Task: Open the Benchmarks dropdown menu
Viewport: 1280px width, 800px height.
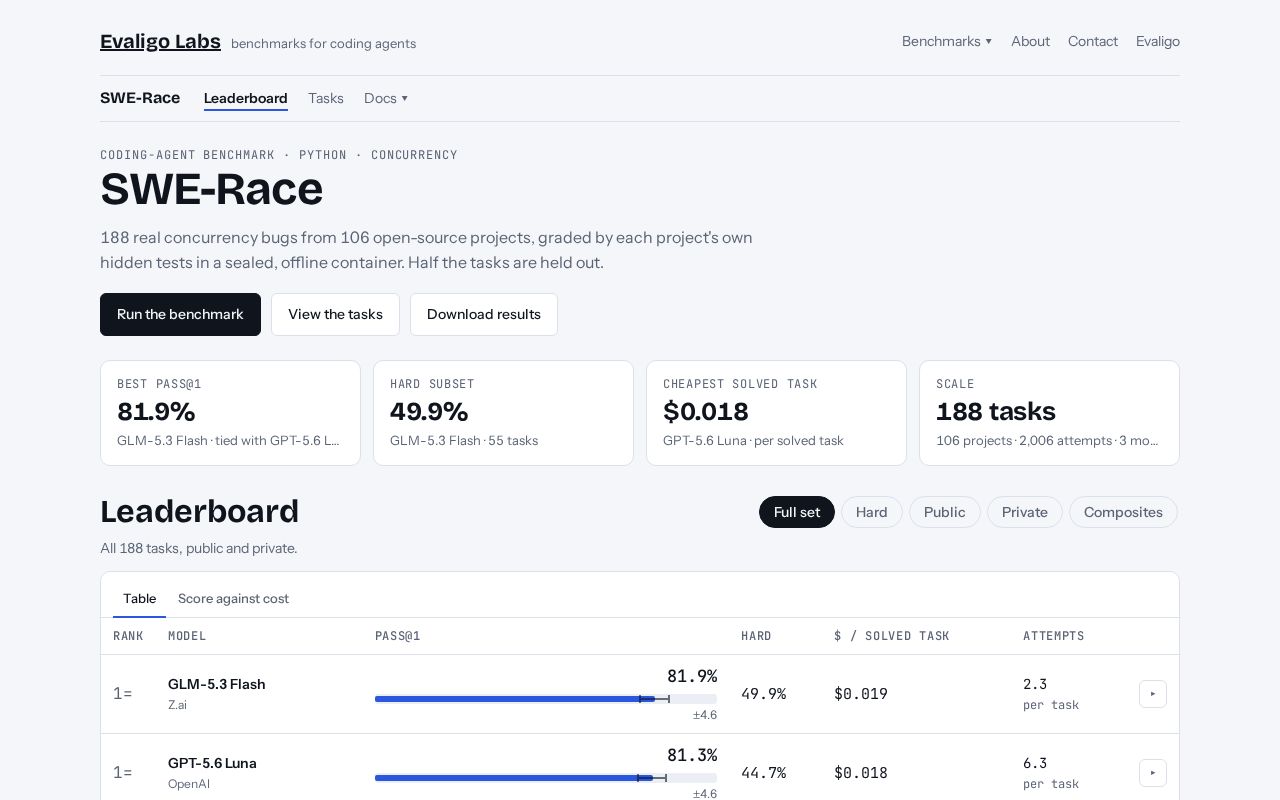Action: tap(947, 41)
